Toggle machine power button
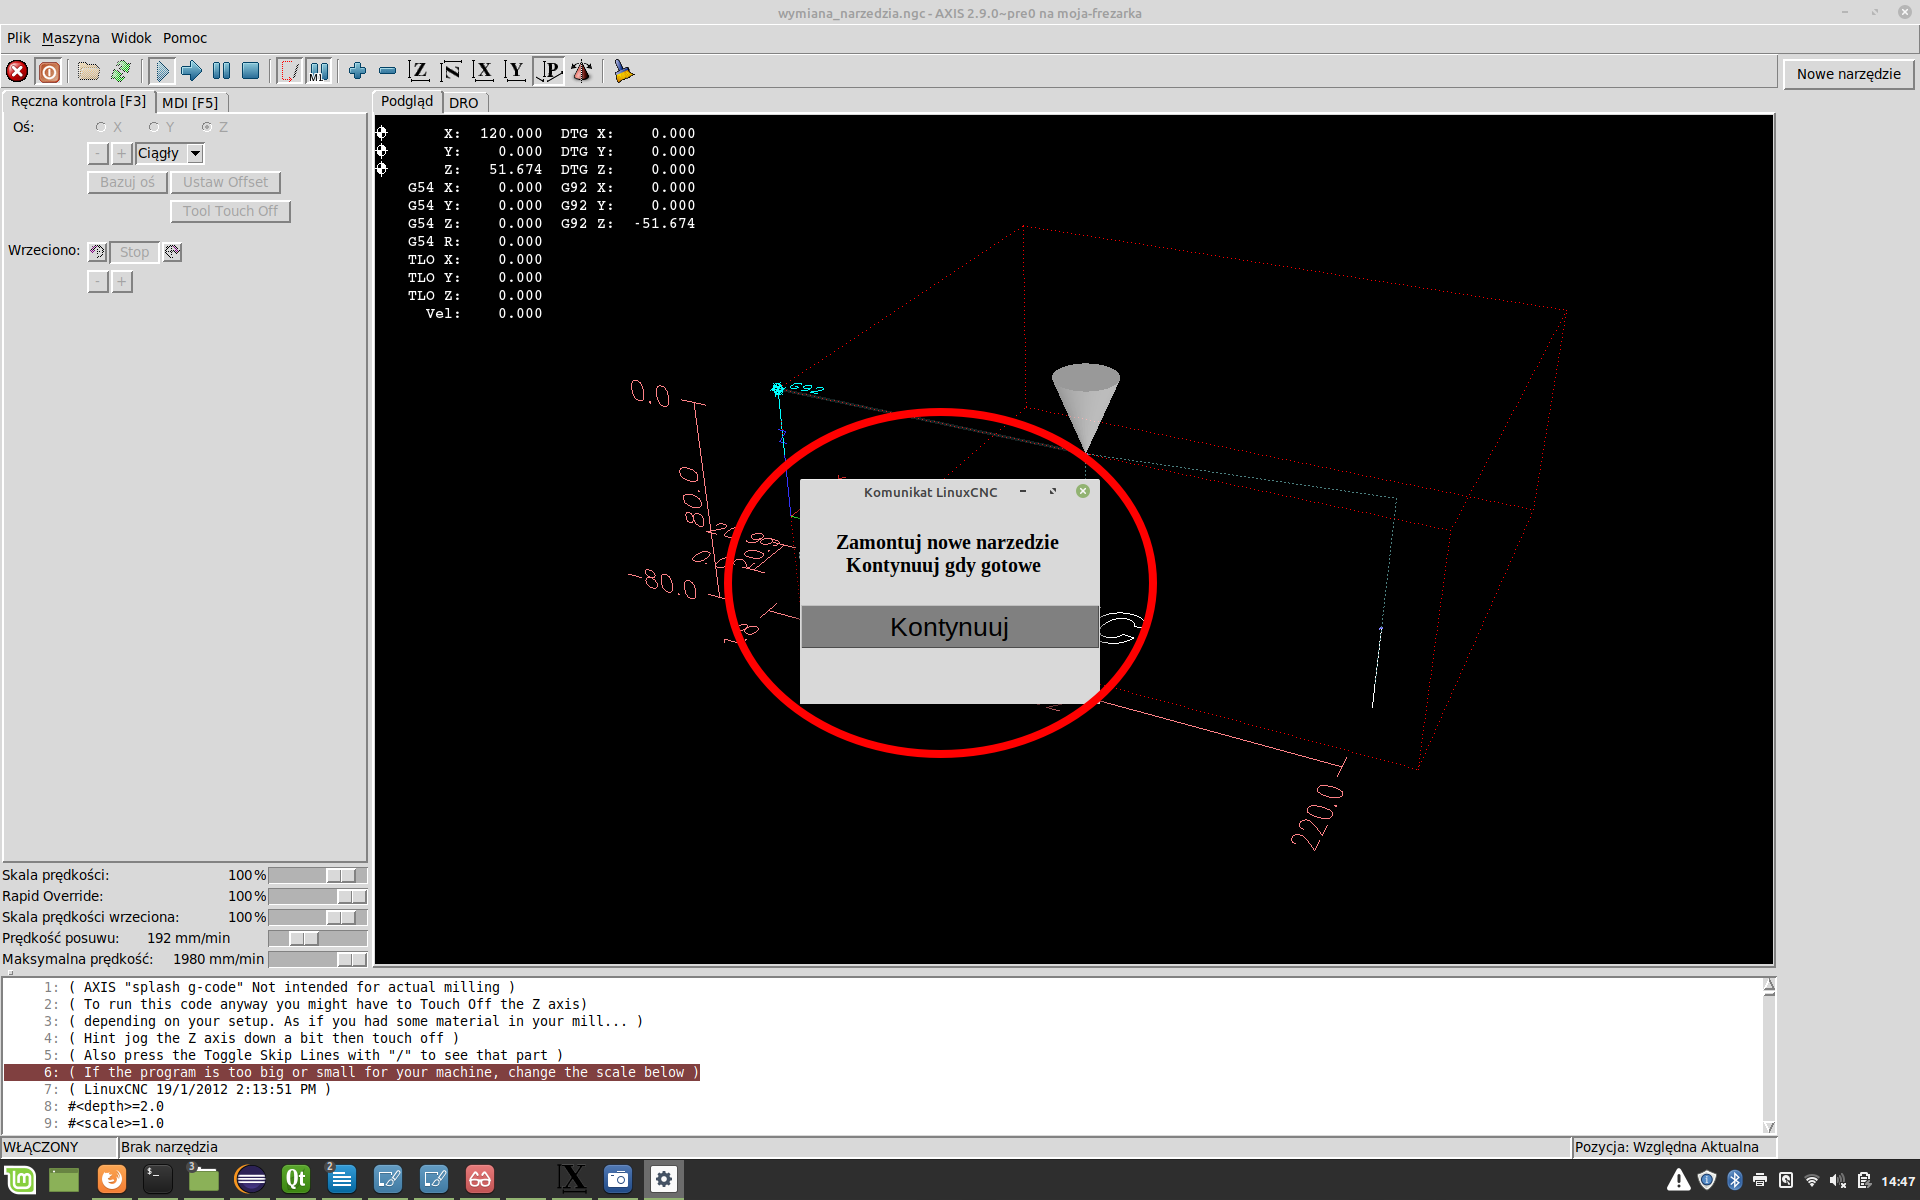 (x=49, y=71)
